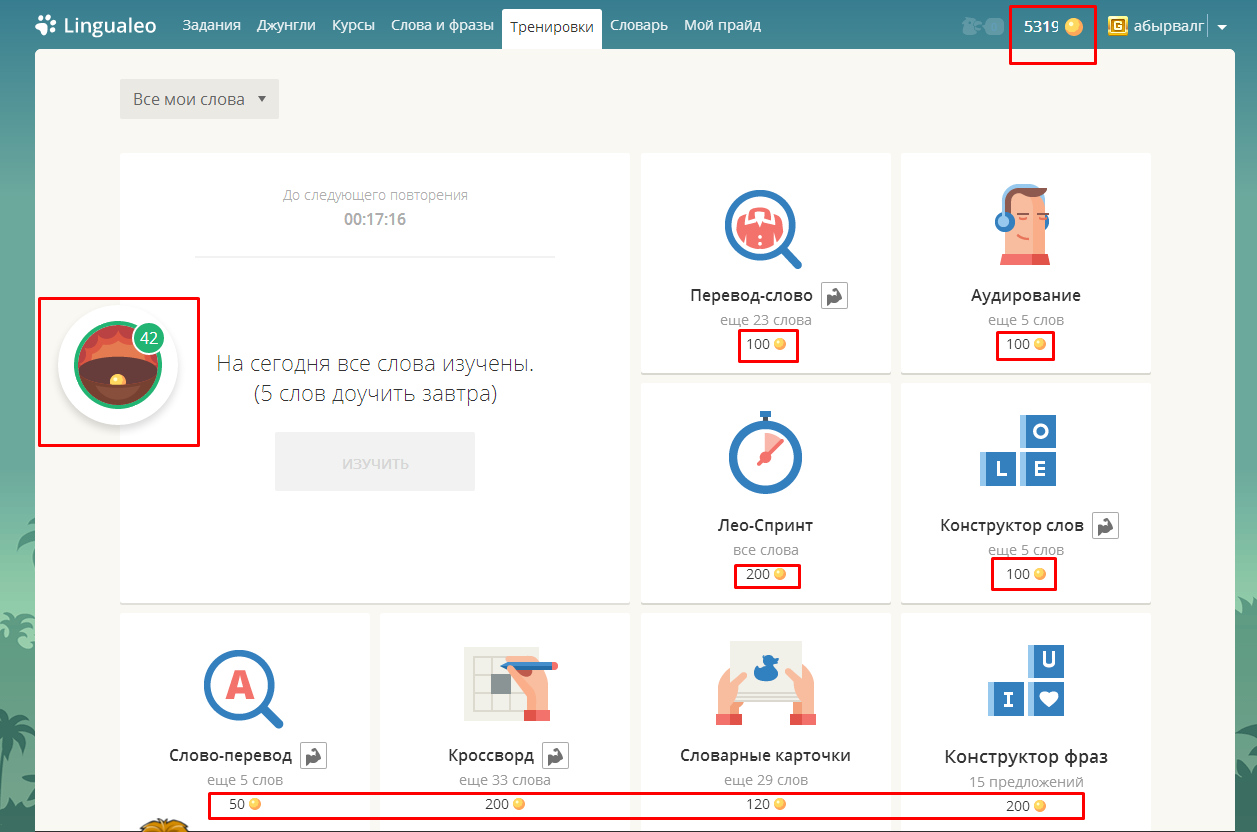Click the gold coin next to 5319
1257x832 pixels.
(1074, 27)
